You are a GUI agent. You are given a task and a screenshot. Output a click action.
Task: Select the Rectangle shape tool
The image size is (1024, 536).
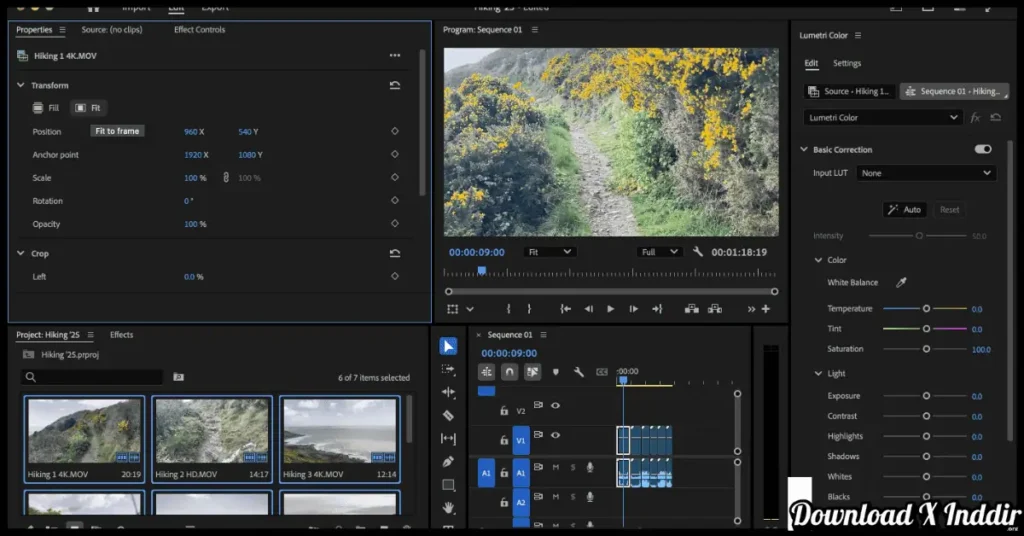point(448,484)
